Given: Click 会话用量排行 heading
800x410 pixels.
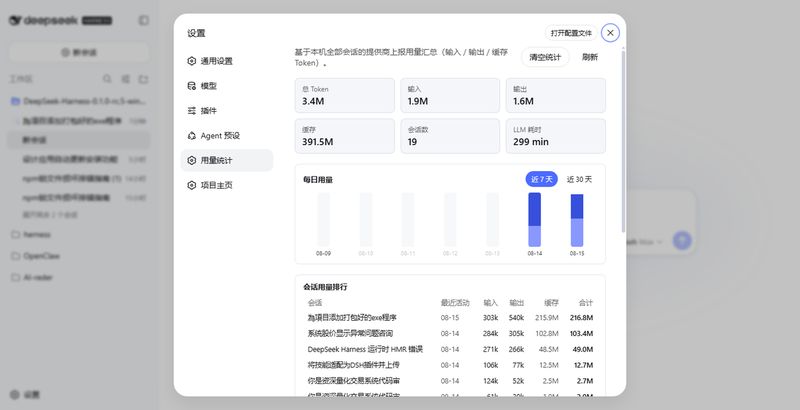Looking at the screenshot, I should tap(325, 287).
